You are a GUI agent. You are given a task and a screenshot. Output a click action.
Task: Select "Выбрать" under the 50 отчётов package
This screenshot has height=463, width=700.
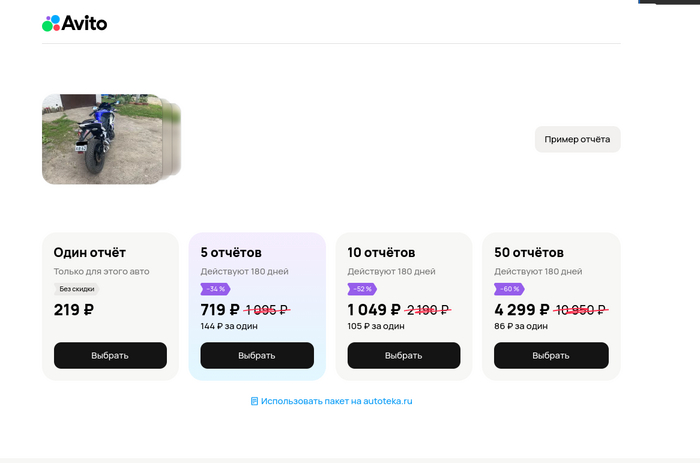click(551, 355)
